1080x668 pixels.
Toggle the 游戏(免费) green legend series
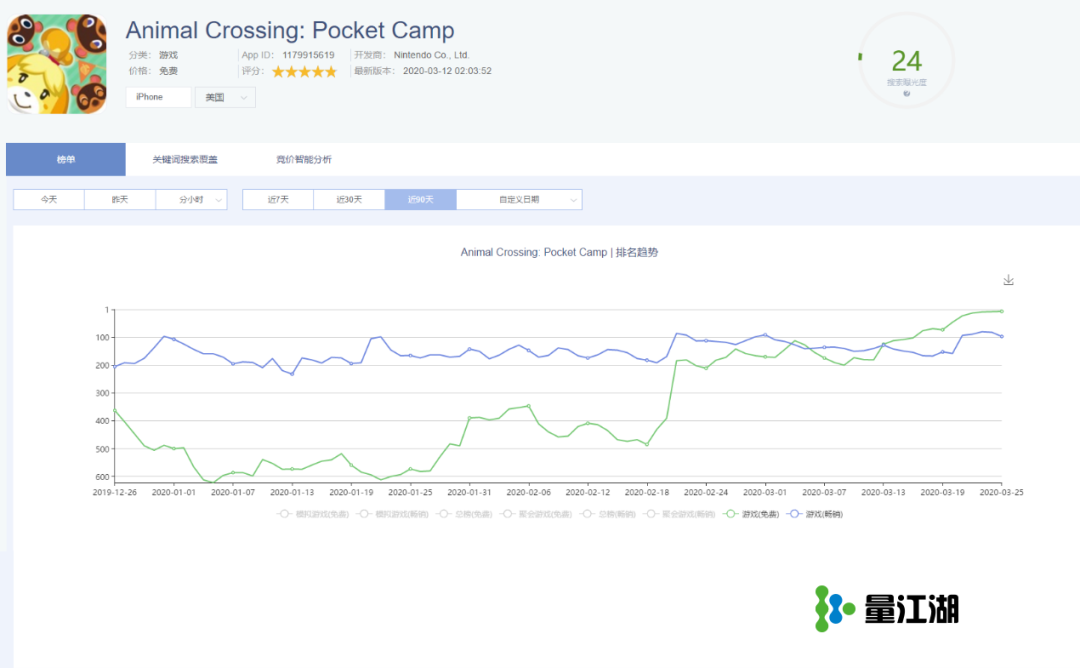point(750,514)
